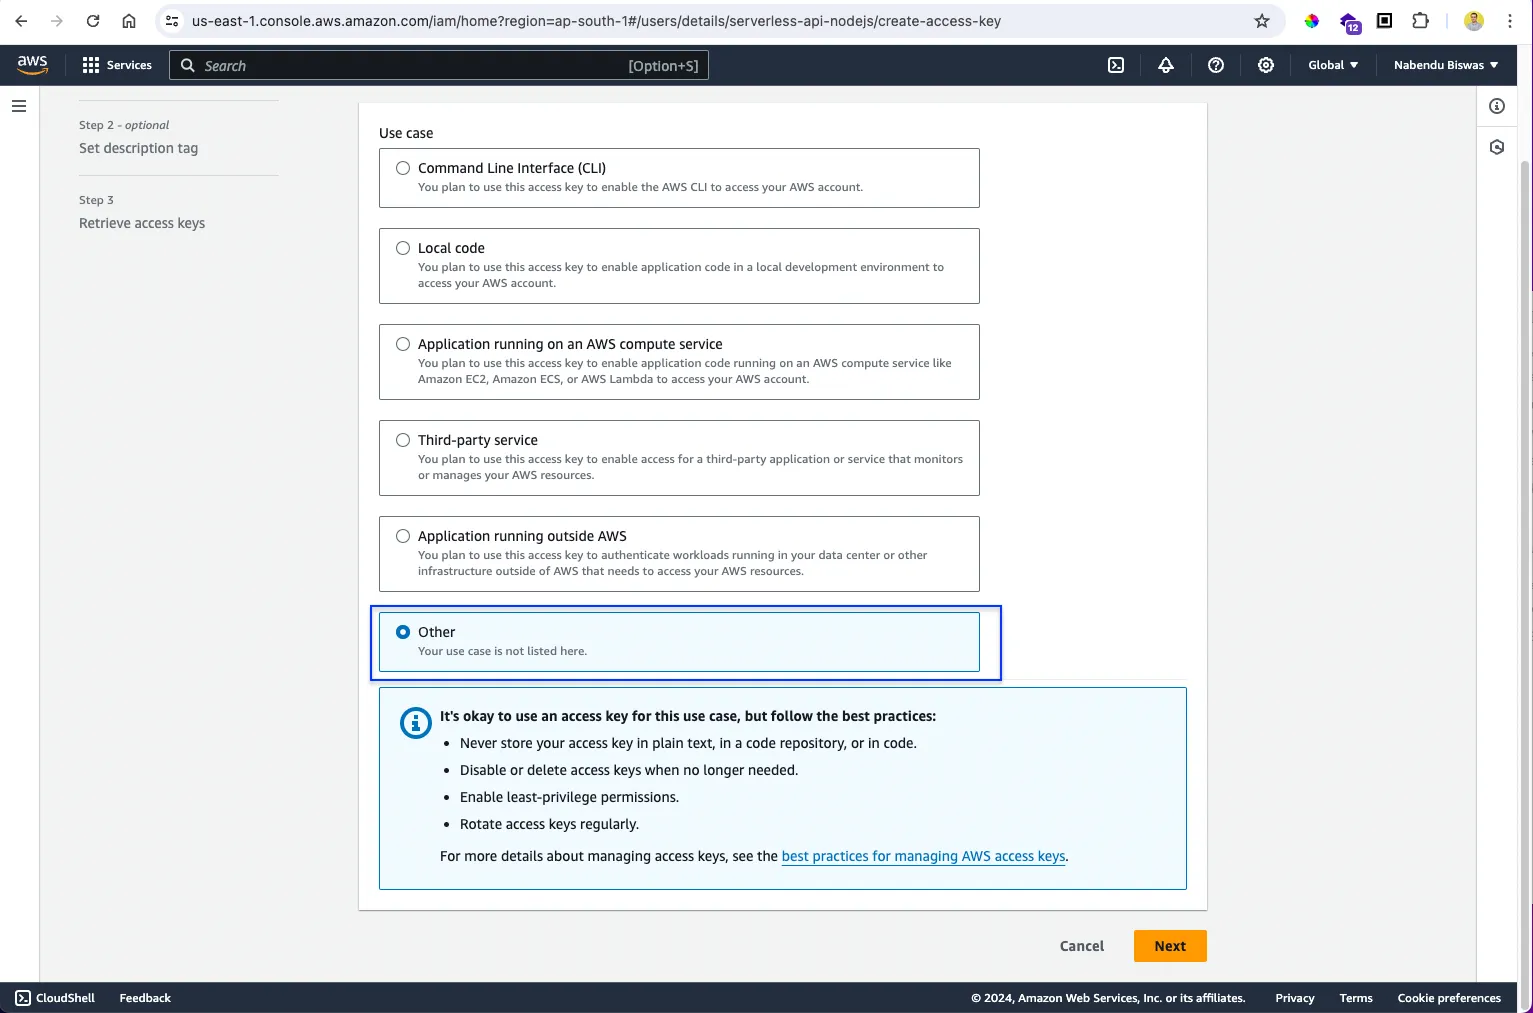1533x1013 pixels.
Task: Reload the page with the refresh icon
Action: coord(93,21)
